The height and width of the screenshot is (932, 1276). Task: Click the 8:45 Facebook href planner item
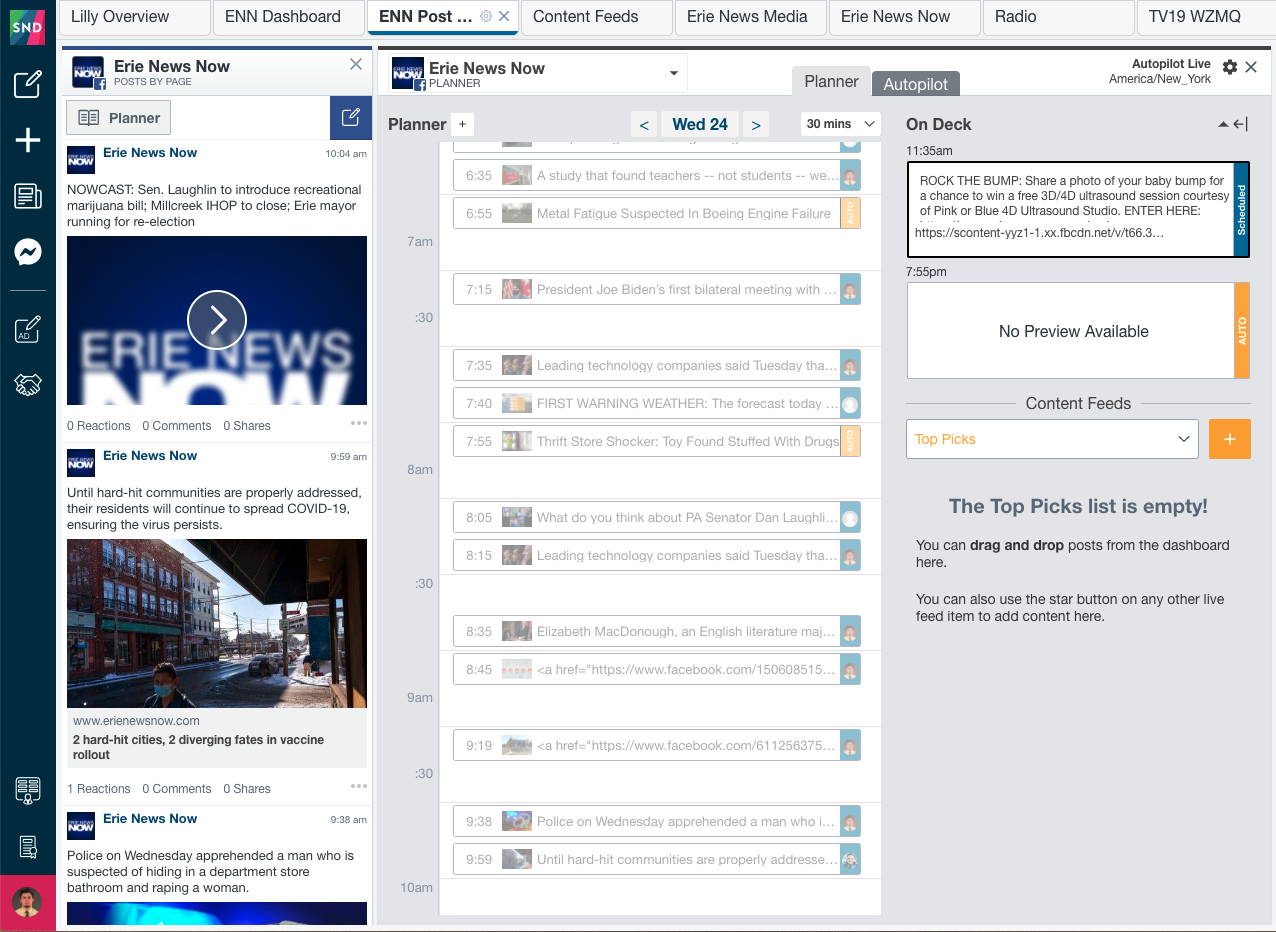(x=657, y=669)
